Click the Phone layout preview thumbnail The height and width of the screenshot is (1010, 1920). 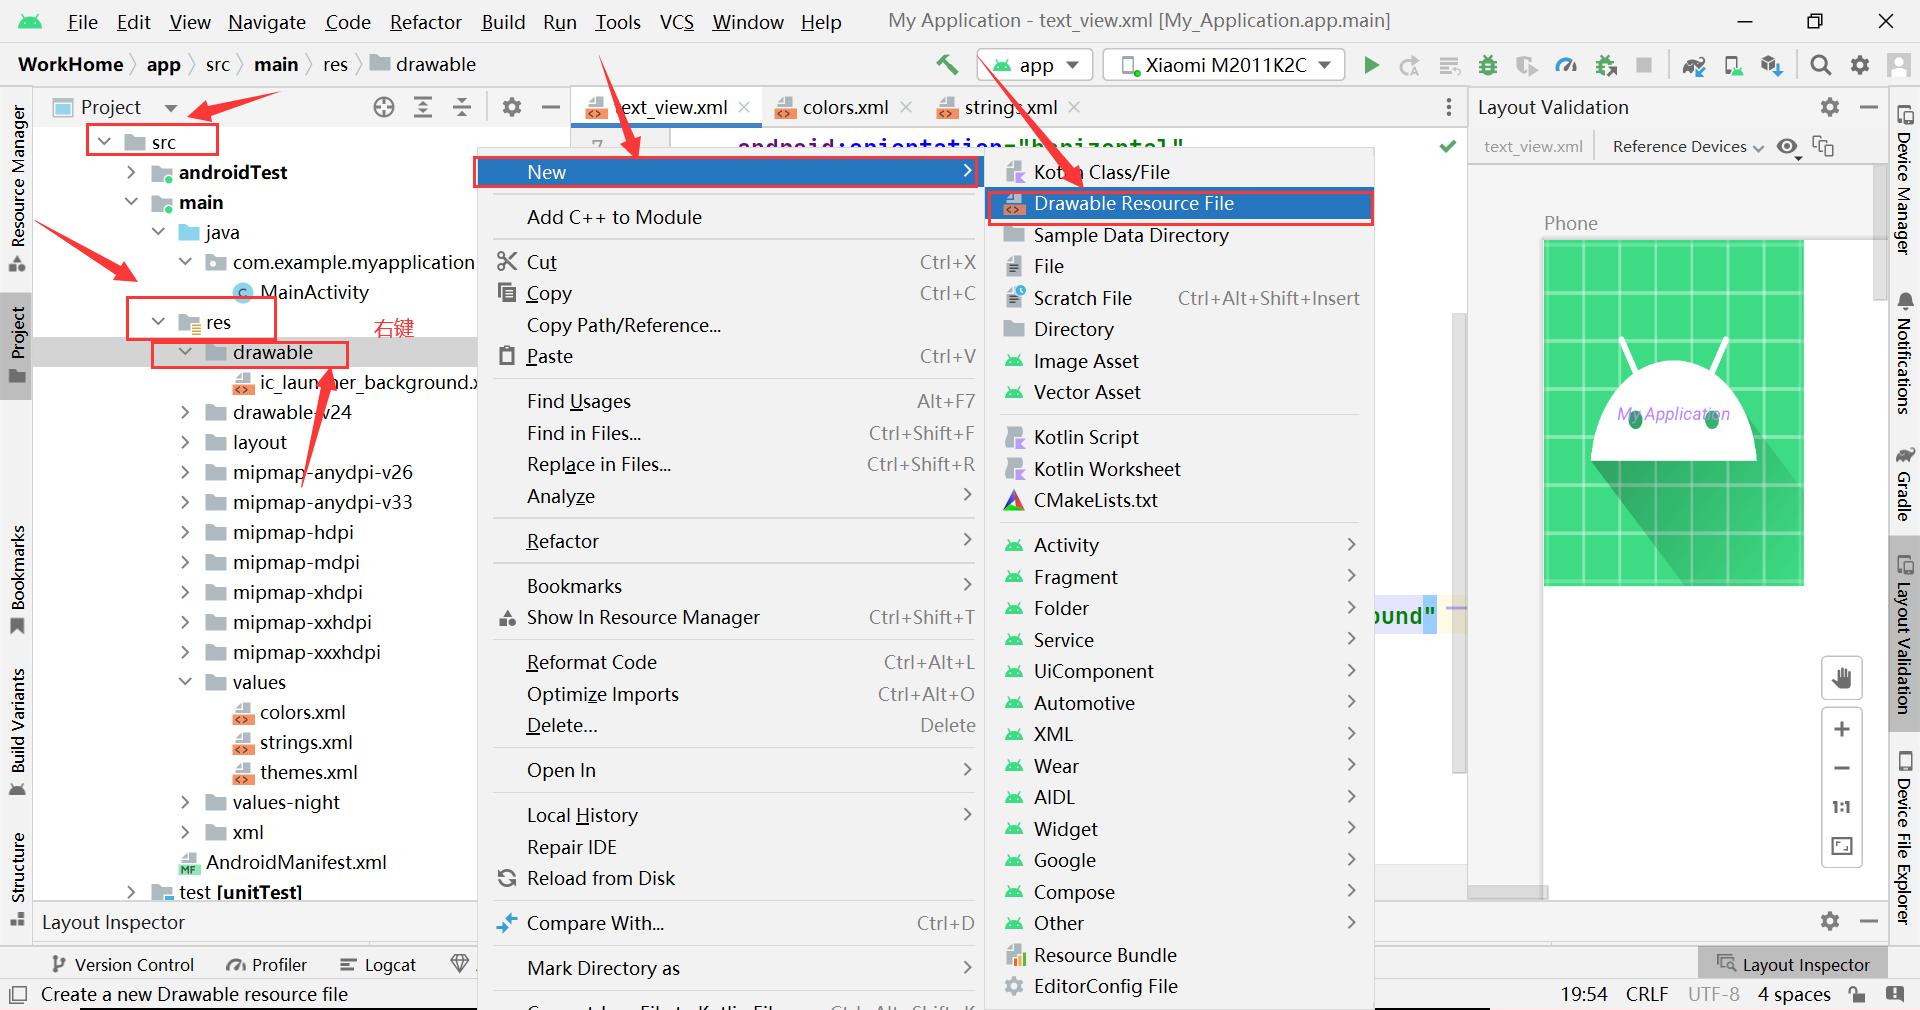1673,413
